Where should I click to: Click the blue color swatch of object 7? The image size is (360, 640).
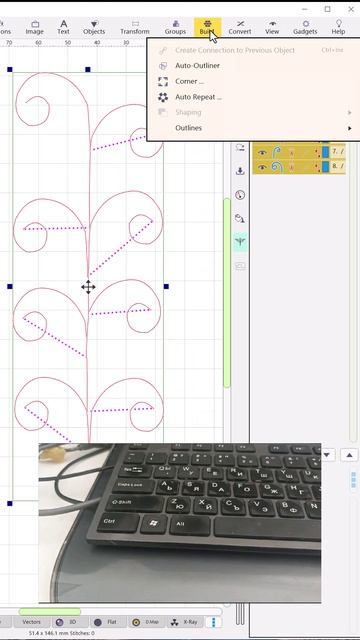click(x=325, y=152)
